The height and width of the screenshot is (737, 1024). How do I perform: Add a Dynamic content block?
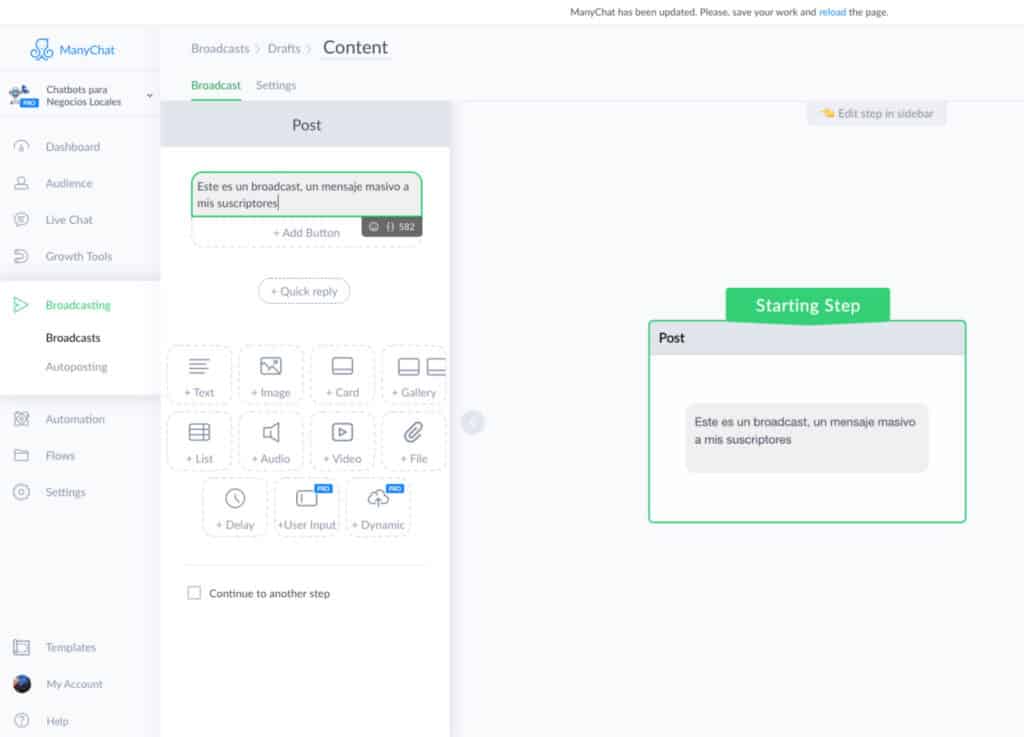click(378, 507)
